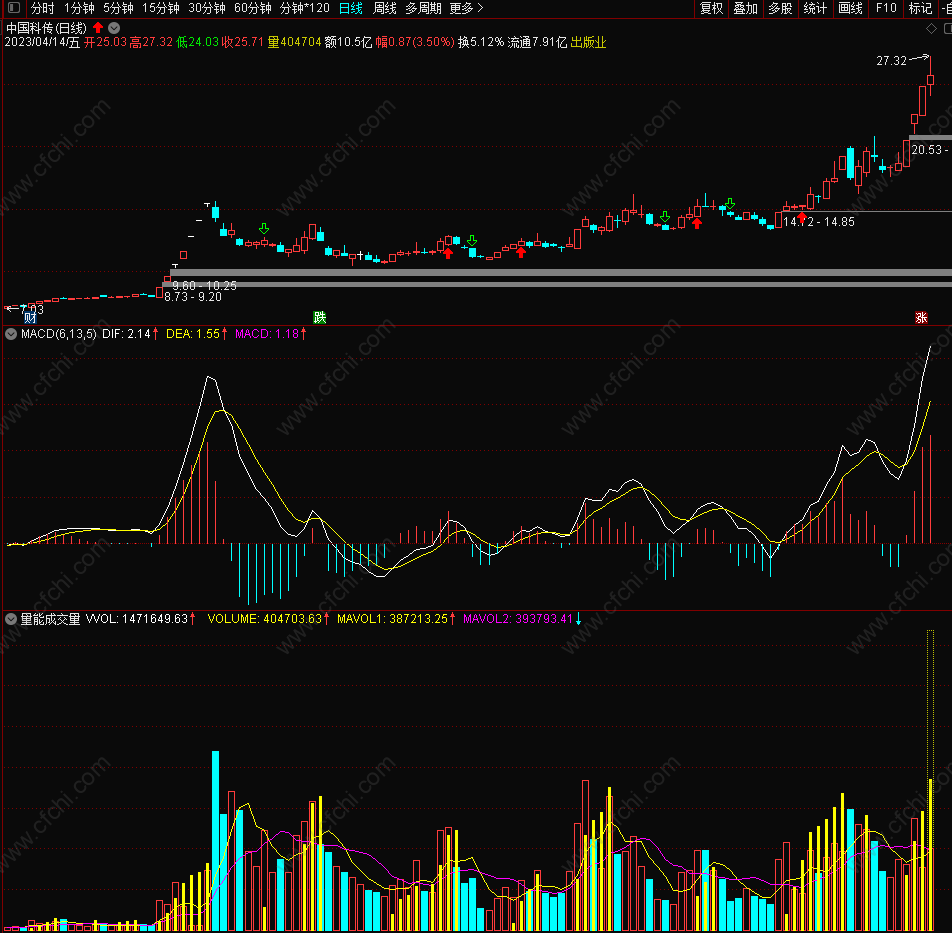Open the MACD indicator dropdown circle

coord(10,334)
